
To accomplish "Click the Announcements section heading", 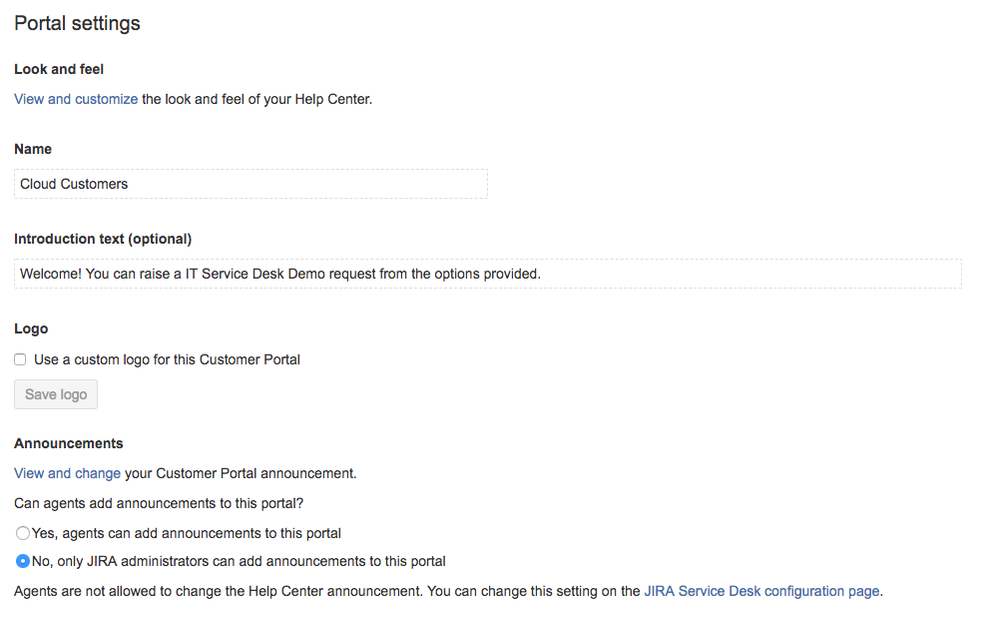I will (x=69, y=444).
